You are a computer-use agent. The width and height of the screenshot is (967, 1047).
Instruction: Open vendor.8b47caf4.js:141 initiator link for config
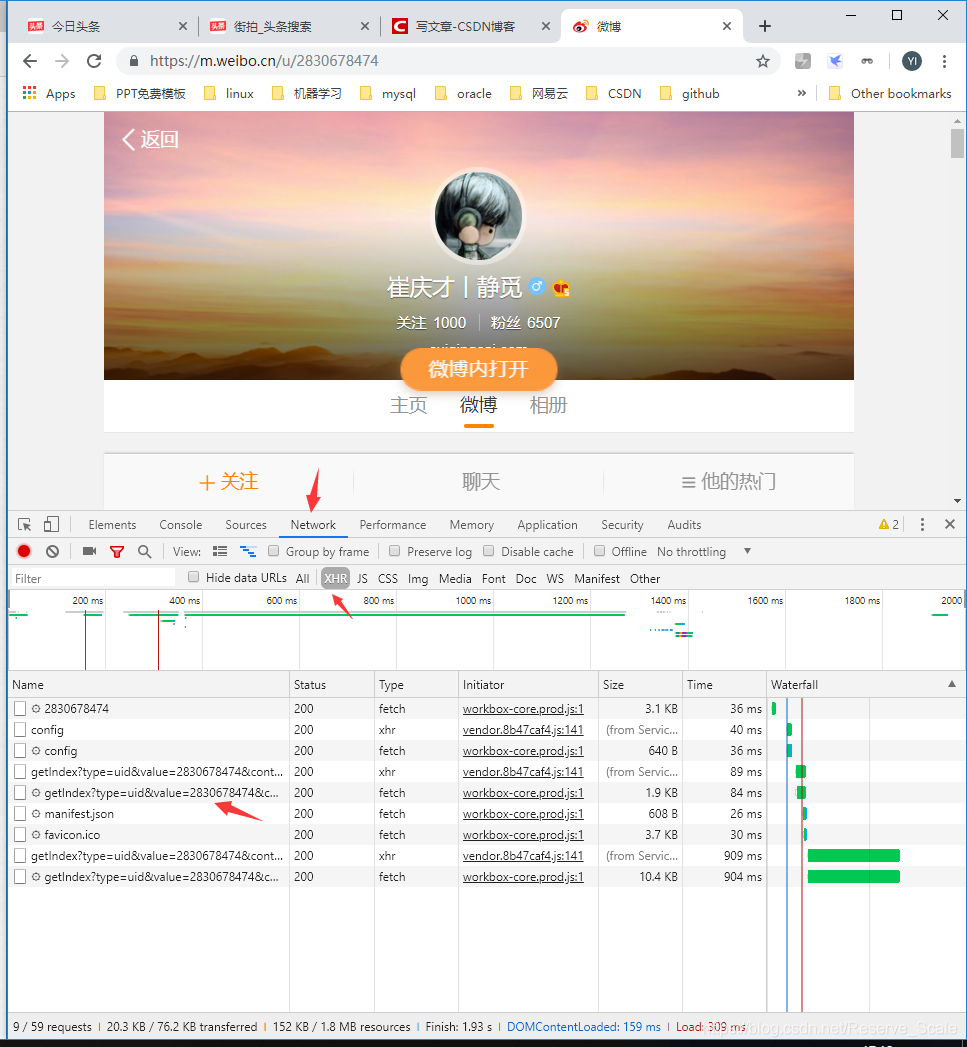click(523, 730)
